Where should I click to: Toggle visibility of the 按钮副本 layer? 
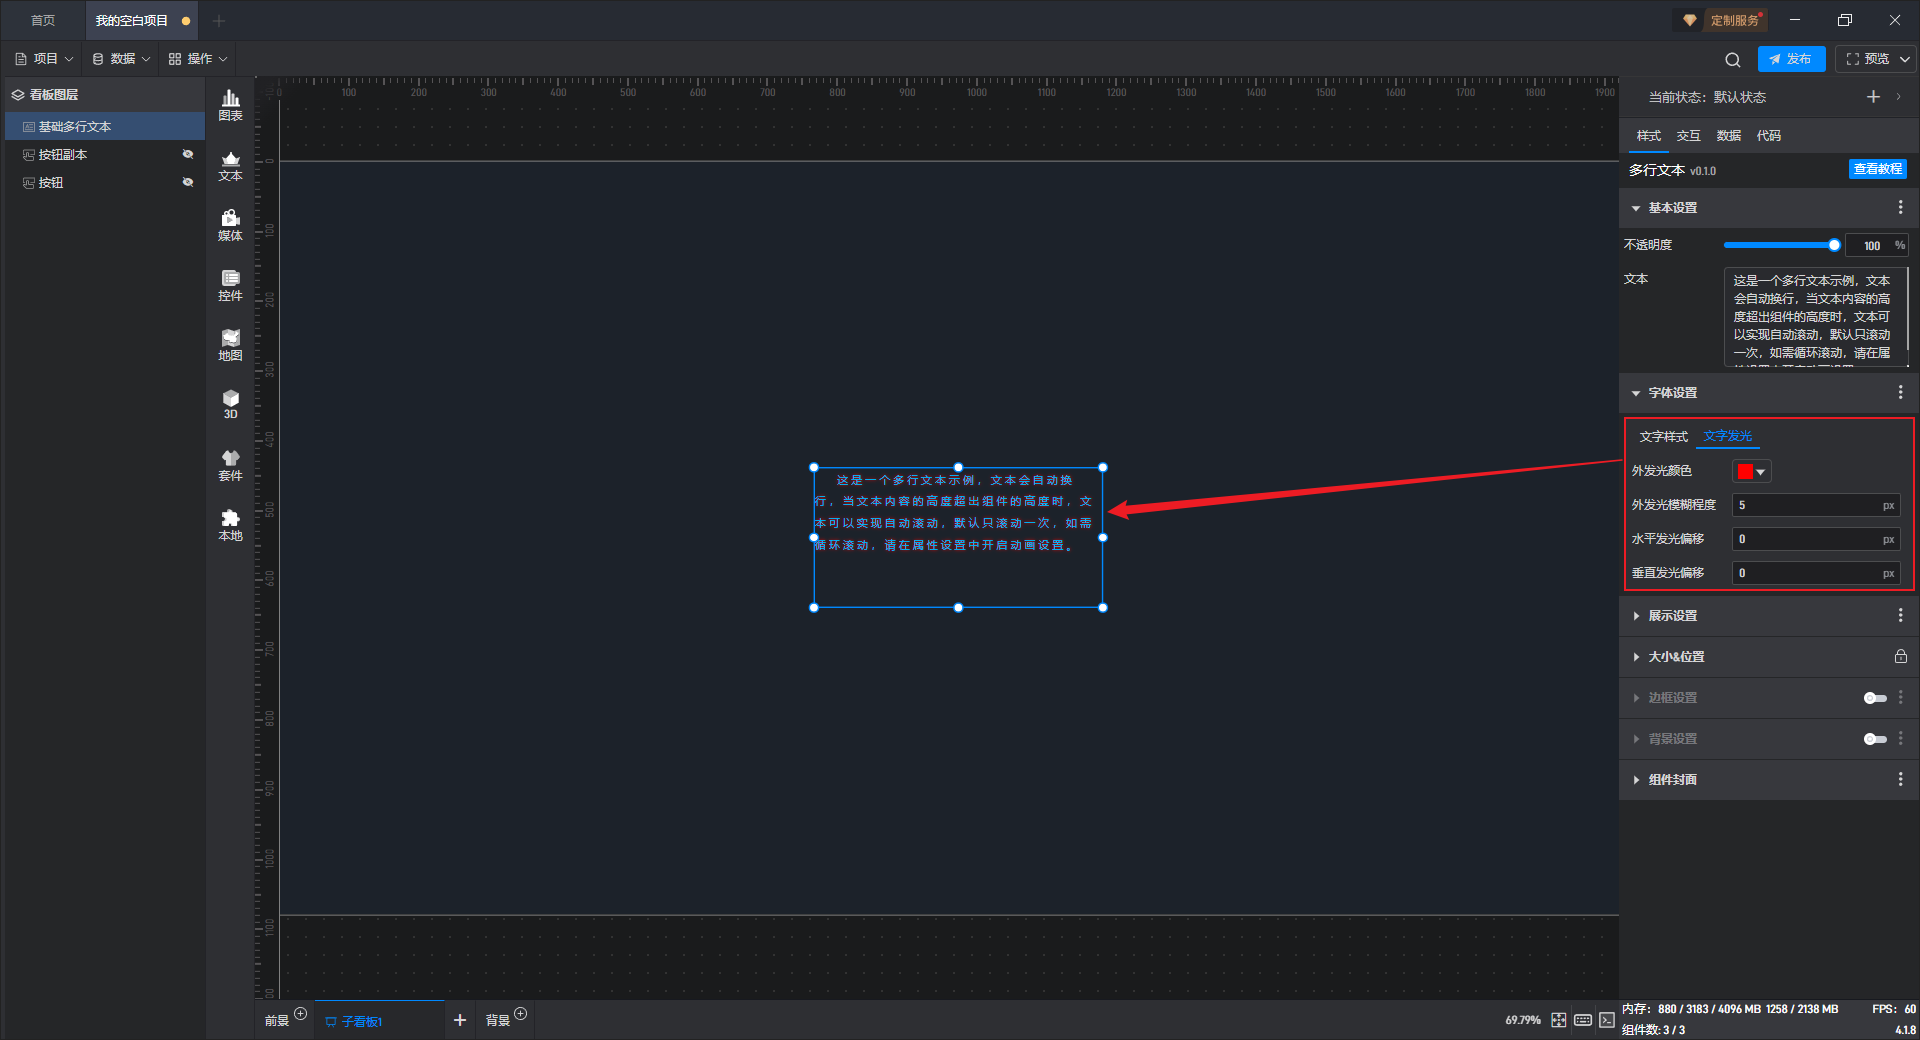pyautogui.click(x=187, y=154)
